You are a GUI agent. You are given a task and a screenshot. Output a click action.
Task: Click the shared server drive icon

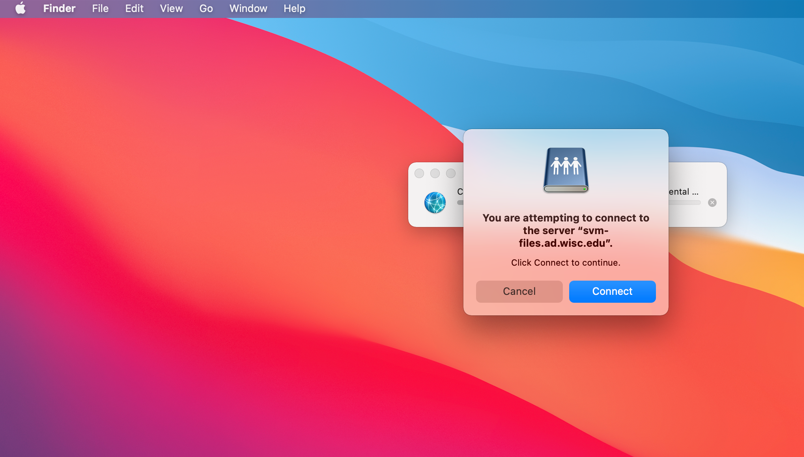point(565,170)
